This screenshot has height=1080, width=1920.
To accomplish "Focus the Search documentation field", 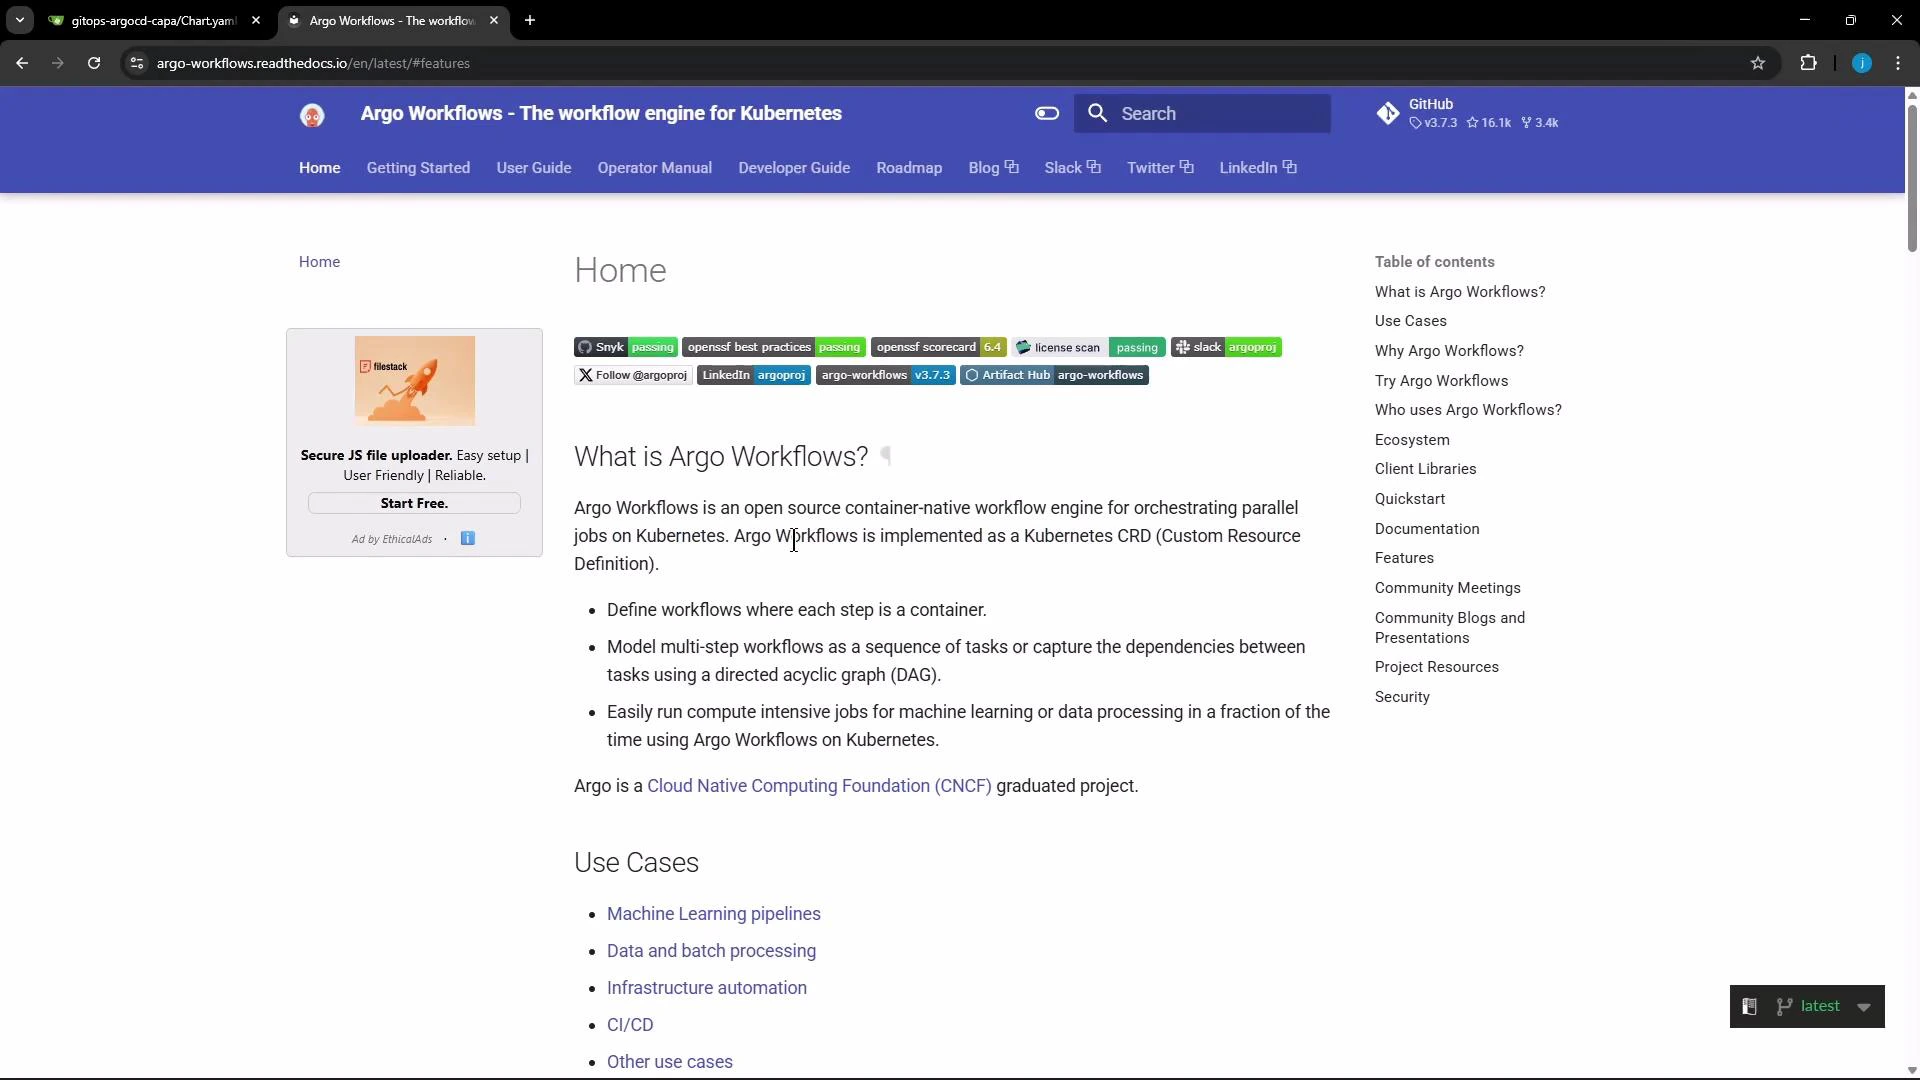I will click(x=1202, y=114).
